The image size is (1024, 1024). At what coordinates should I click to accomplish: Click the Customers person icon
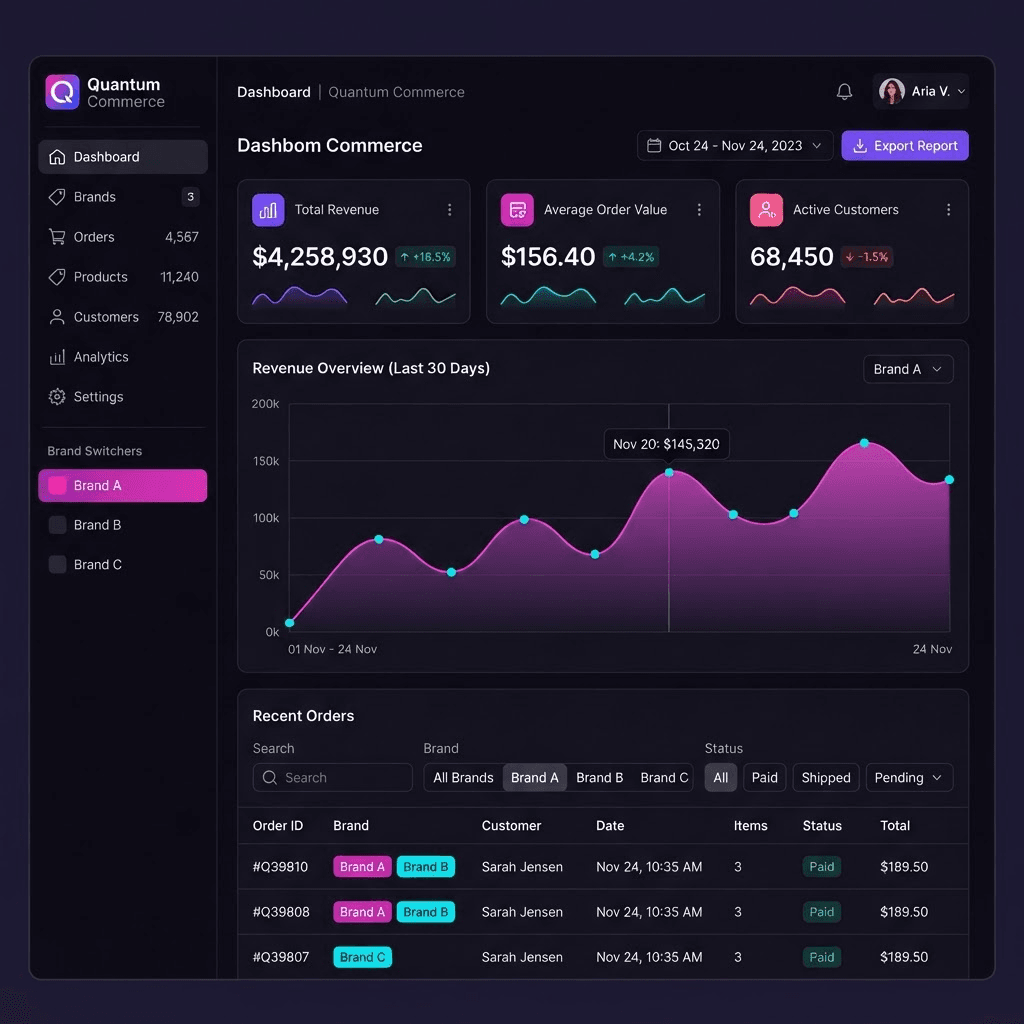[57, 317]
